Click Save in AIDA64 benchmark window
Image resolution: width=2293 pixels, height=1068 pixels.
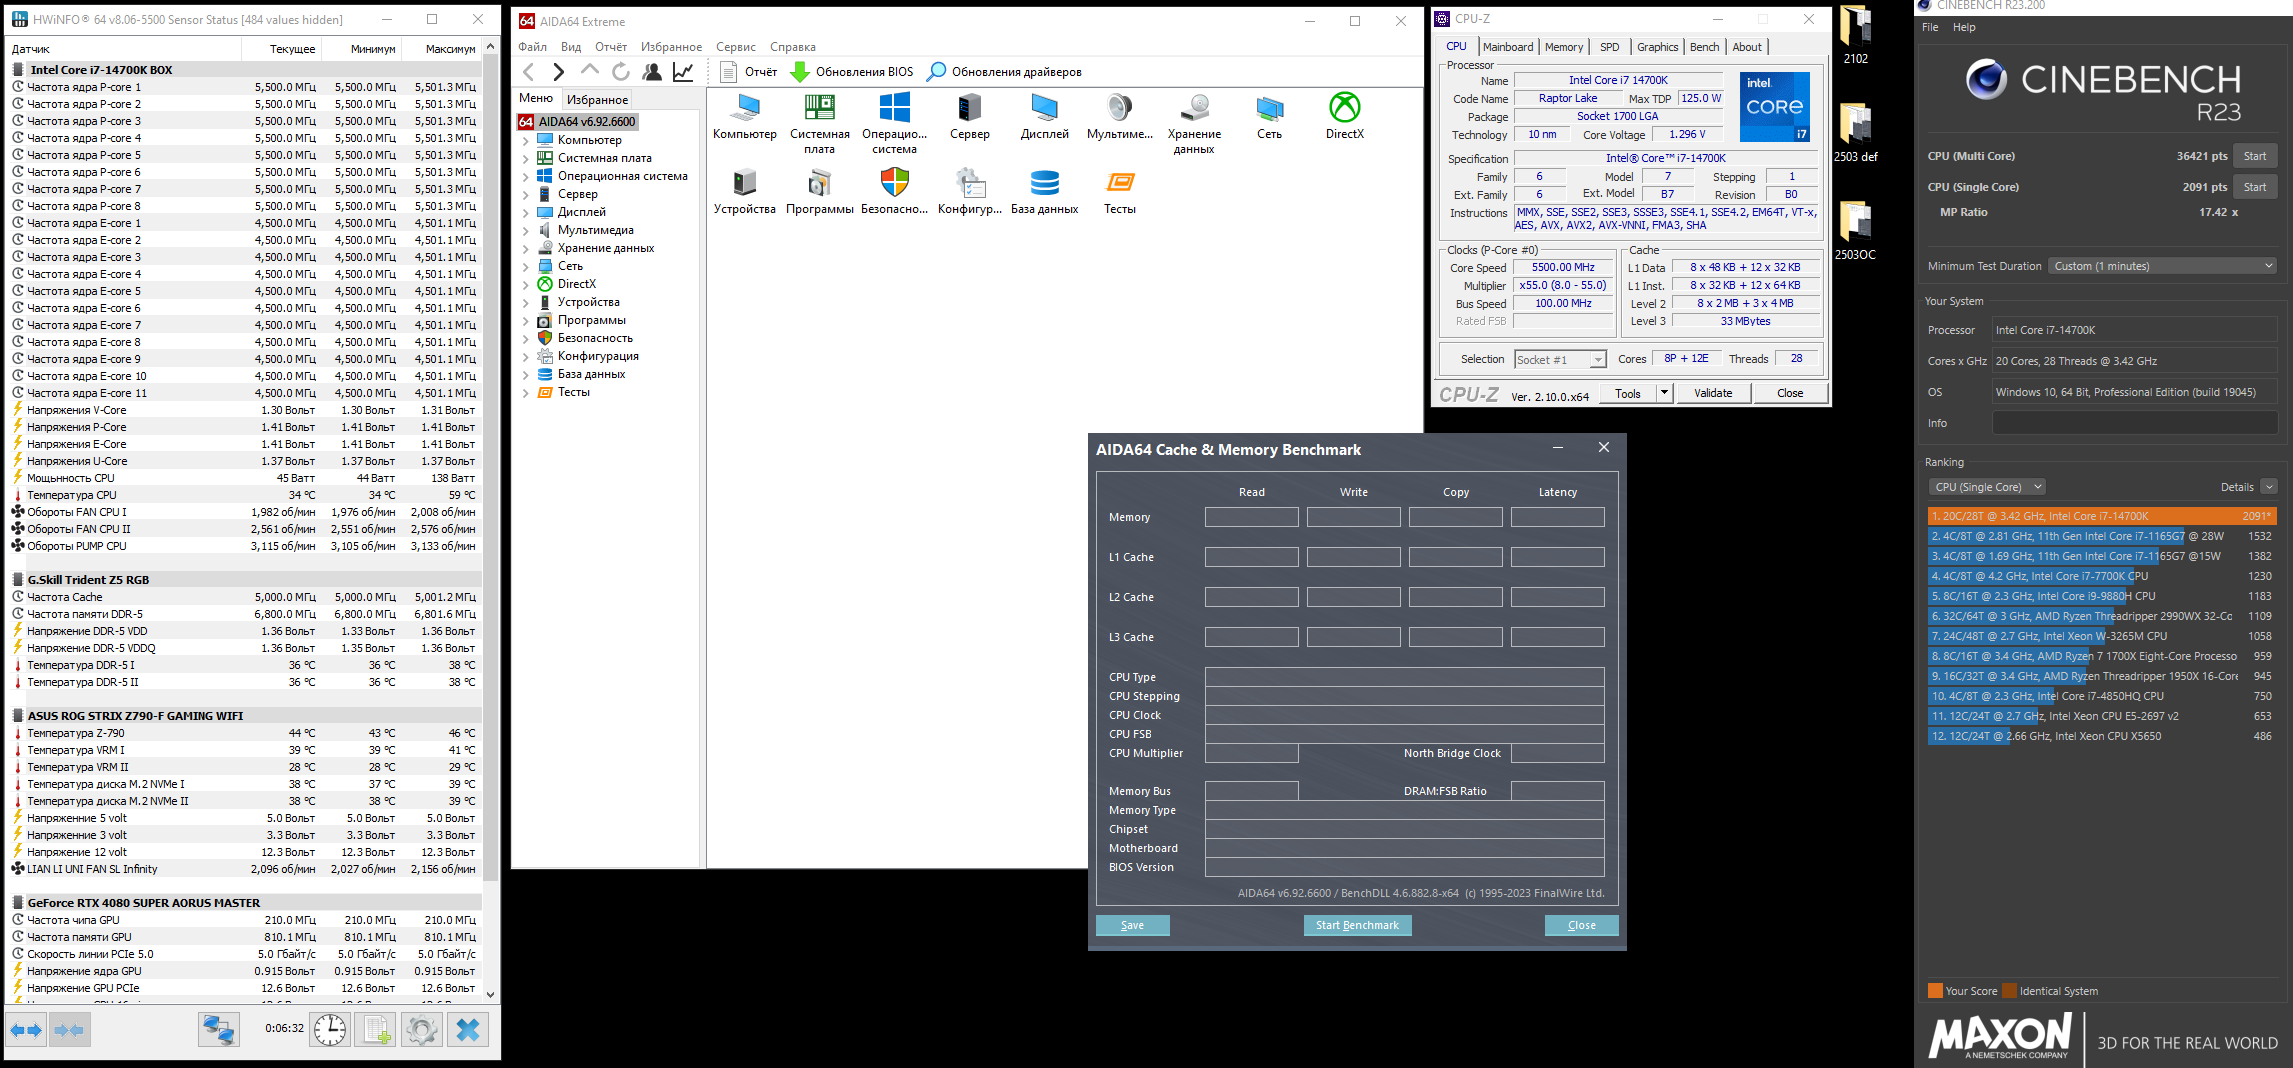click(x=1132, y=925)
